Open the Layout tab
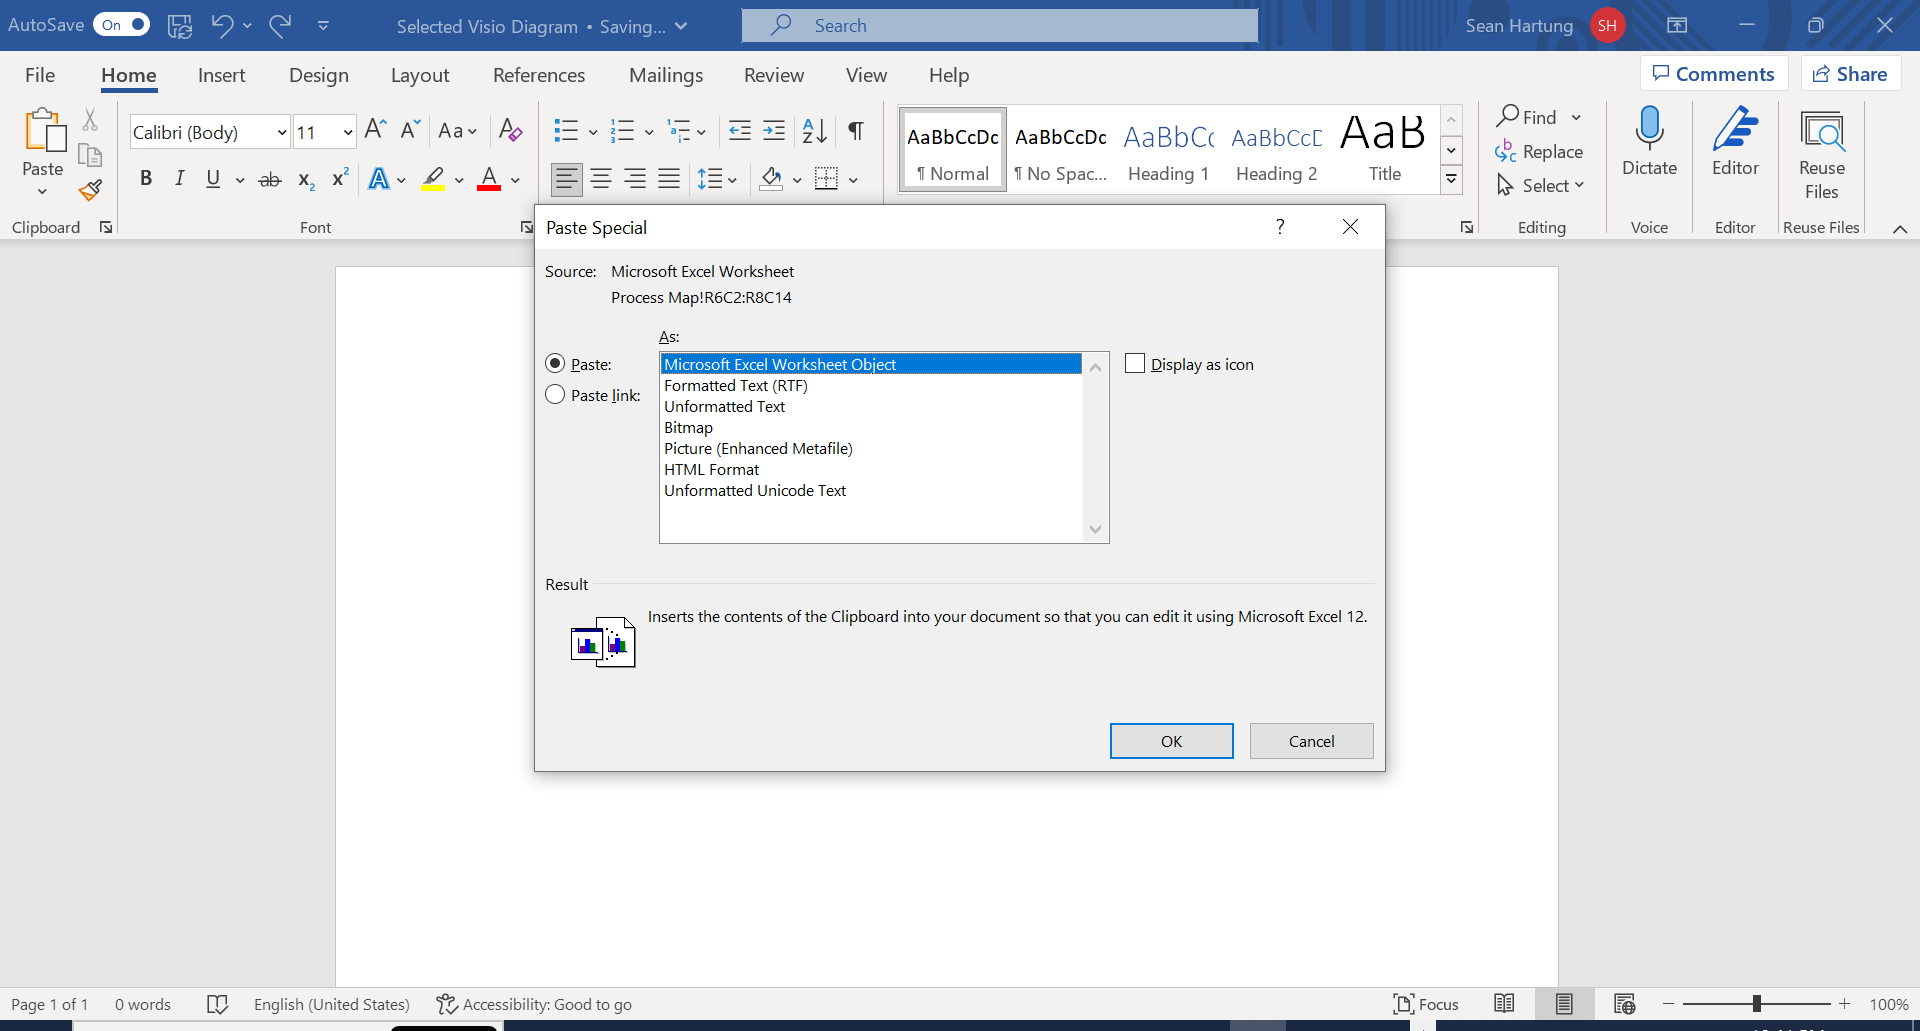 (420, 75)
